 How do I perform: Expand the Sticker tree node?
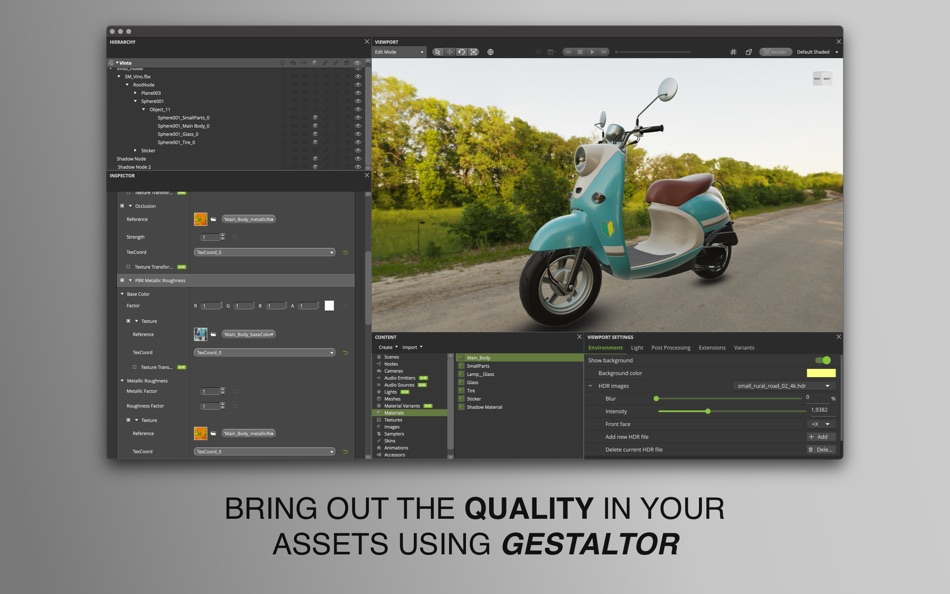click(x=135, y=150)
